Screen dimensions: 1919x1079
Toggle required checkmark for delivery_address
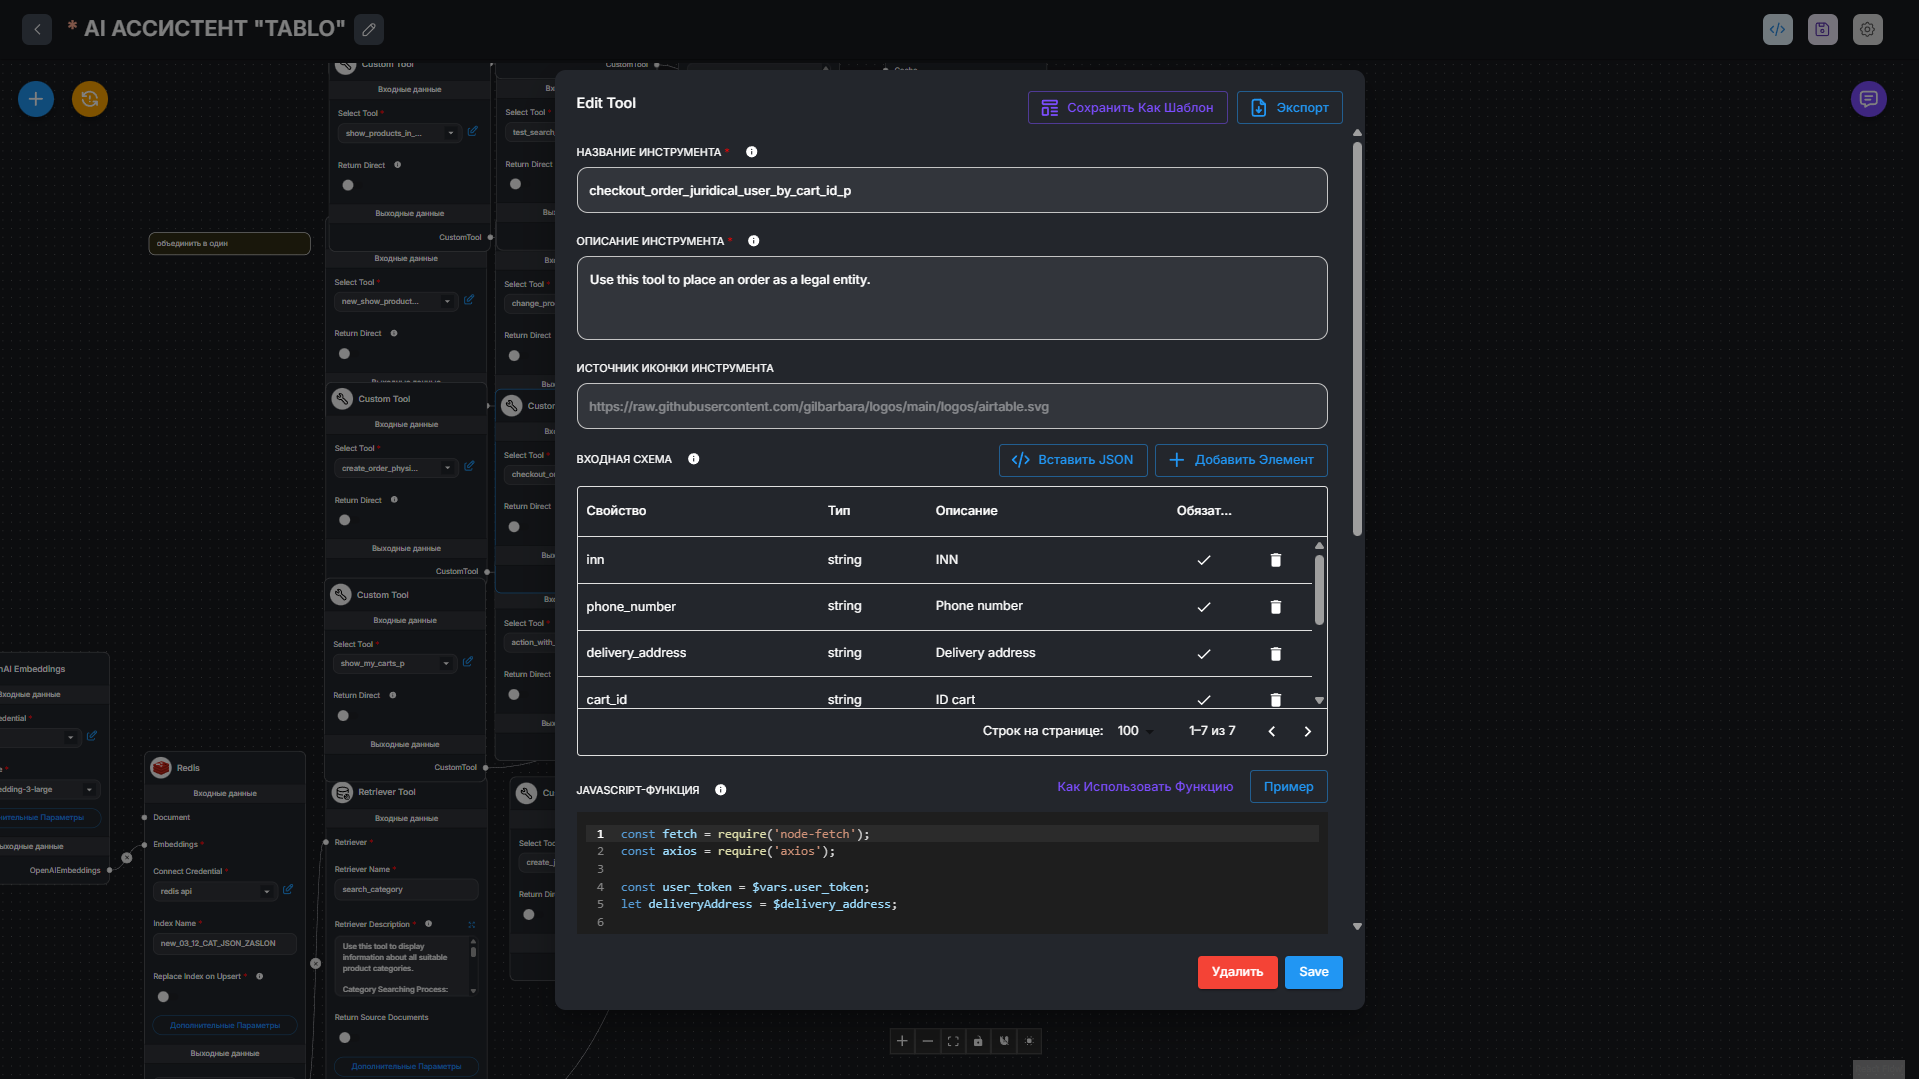(1204, 654)
